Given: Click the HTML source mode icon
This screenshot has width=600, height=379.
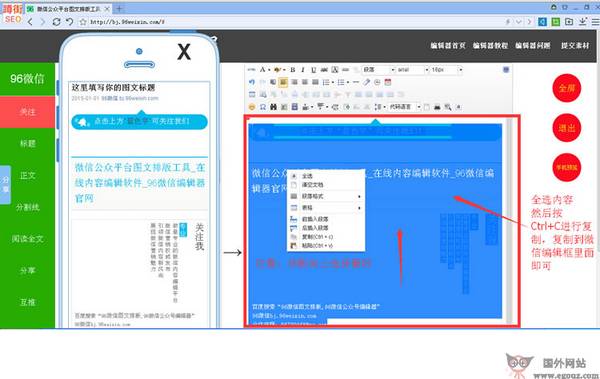Looking at the screenshot, I should (251, 70).
